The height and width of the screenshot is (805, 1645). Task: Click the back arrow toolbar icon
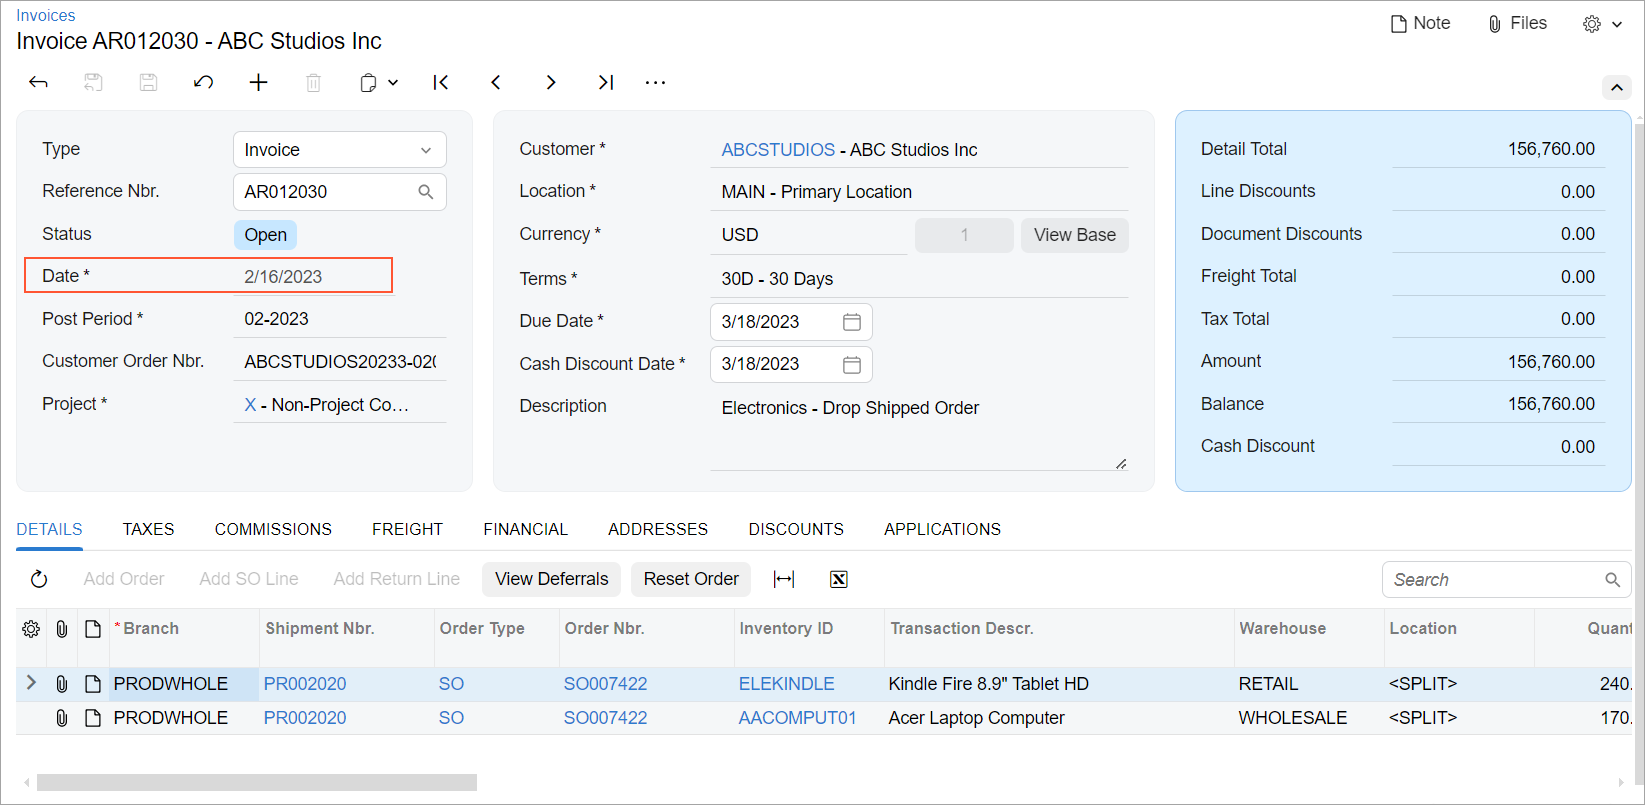39,83
